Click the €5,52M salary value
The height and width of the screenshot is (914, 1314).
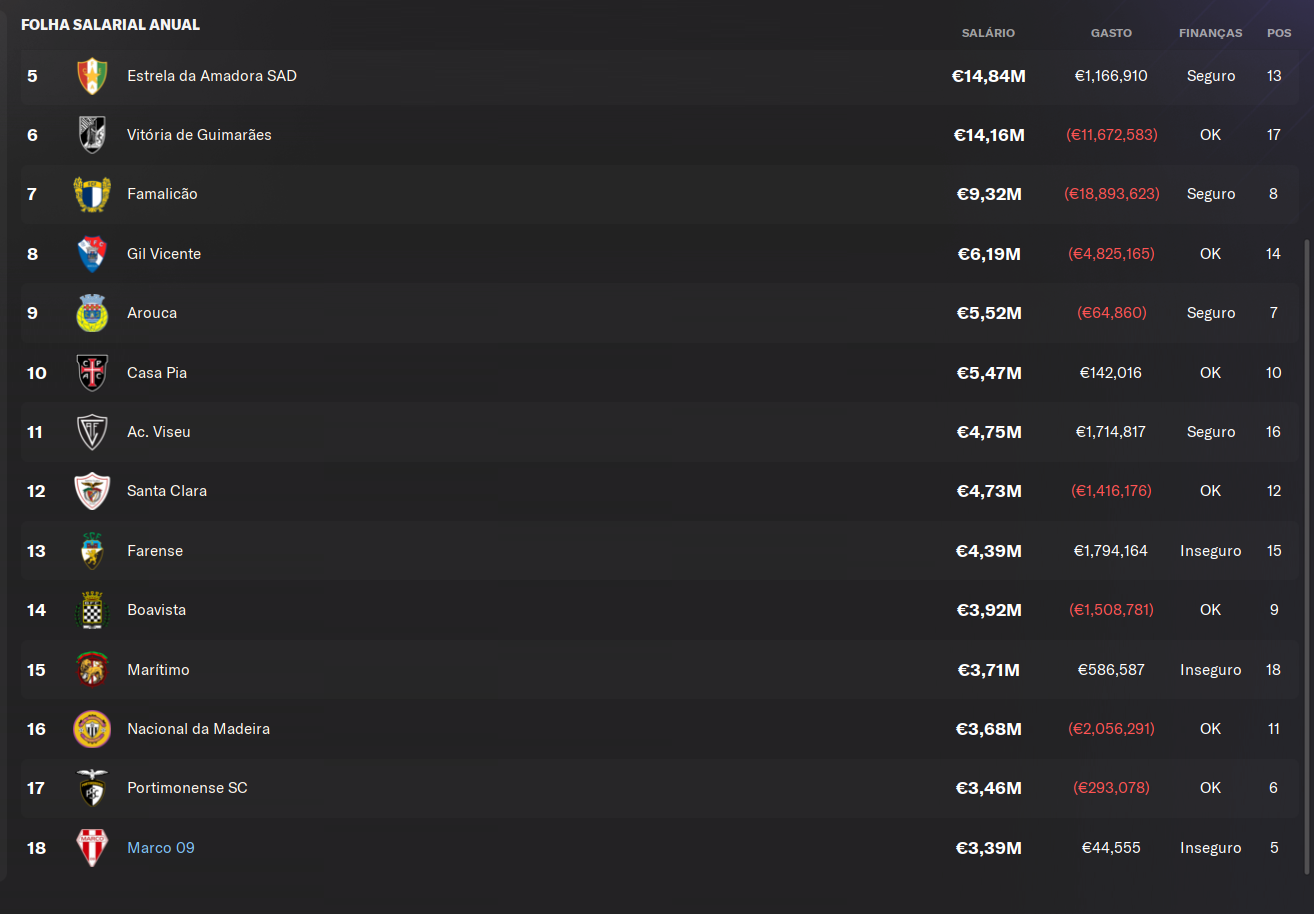coord(989,313)
